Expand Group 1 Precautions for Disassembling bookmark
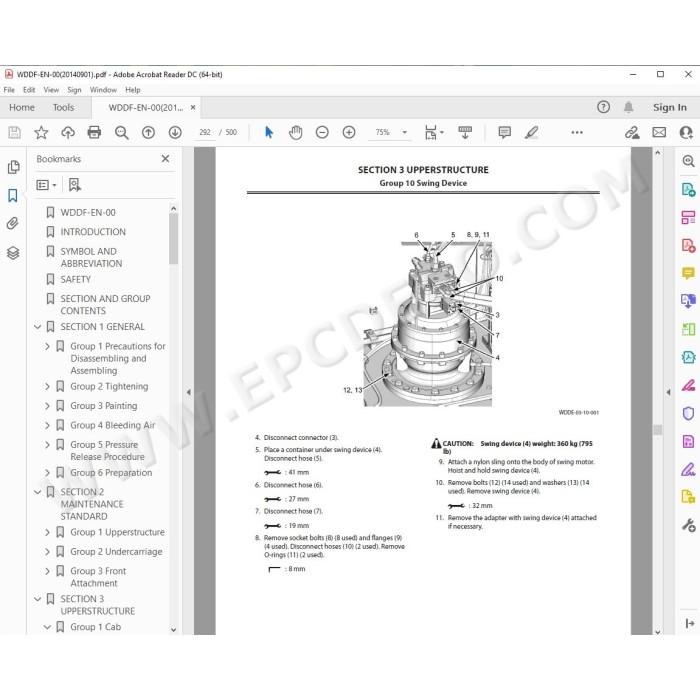The image size is (700, 700). tap(47, 346)
